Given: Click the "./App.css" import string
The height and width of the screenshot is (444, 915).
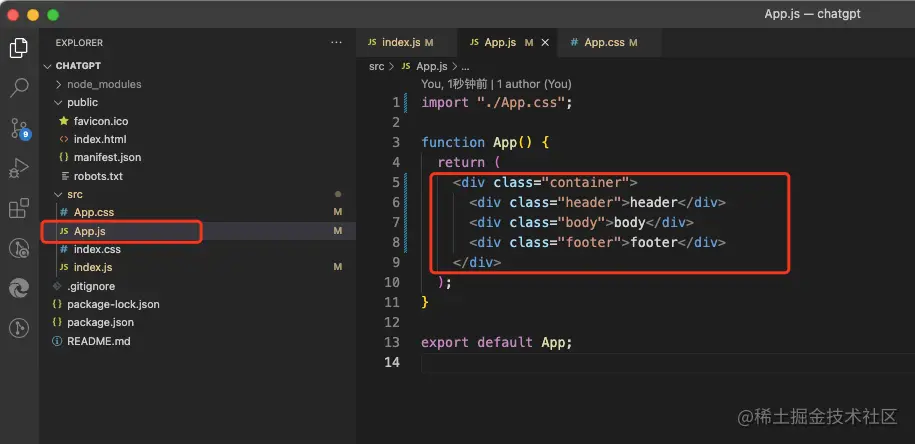Looking at the screenshot, I should [x=521, y=103].
